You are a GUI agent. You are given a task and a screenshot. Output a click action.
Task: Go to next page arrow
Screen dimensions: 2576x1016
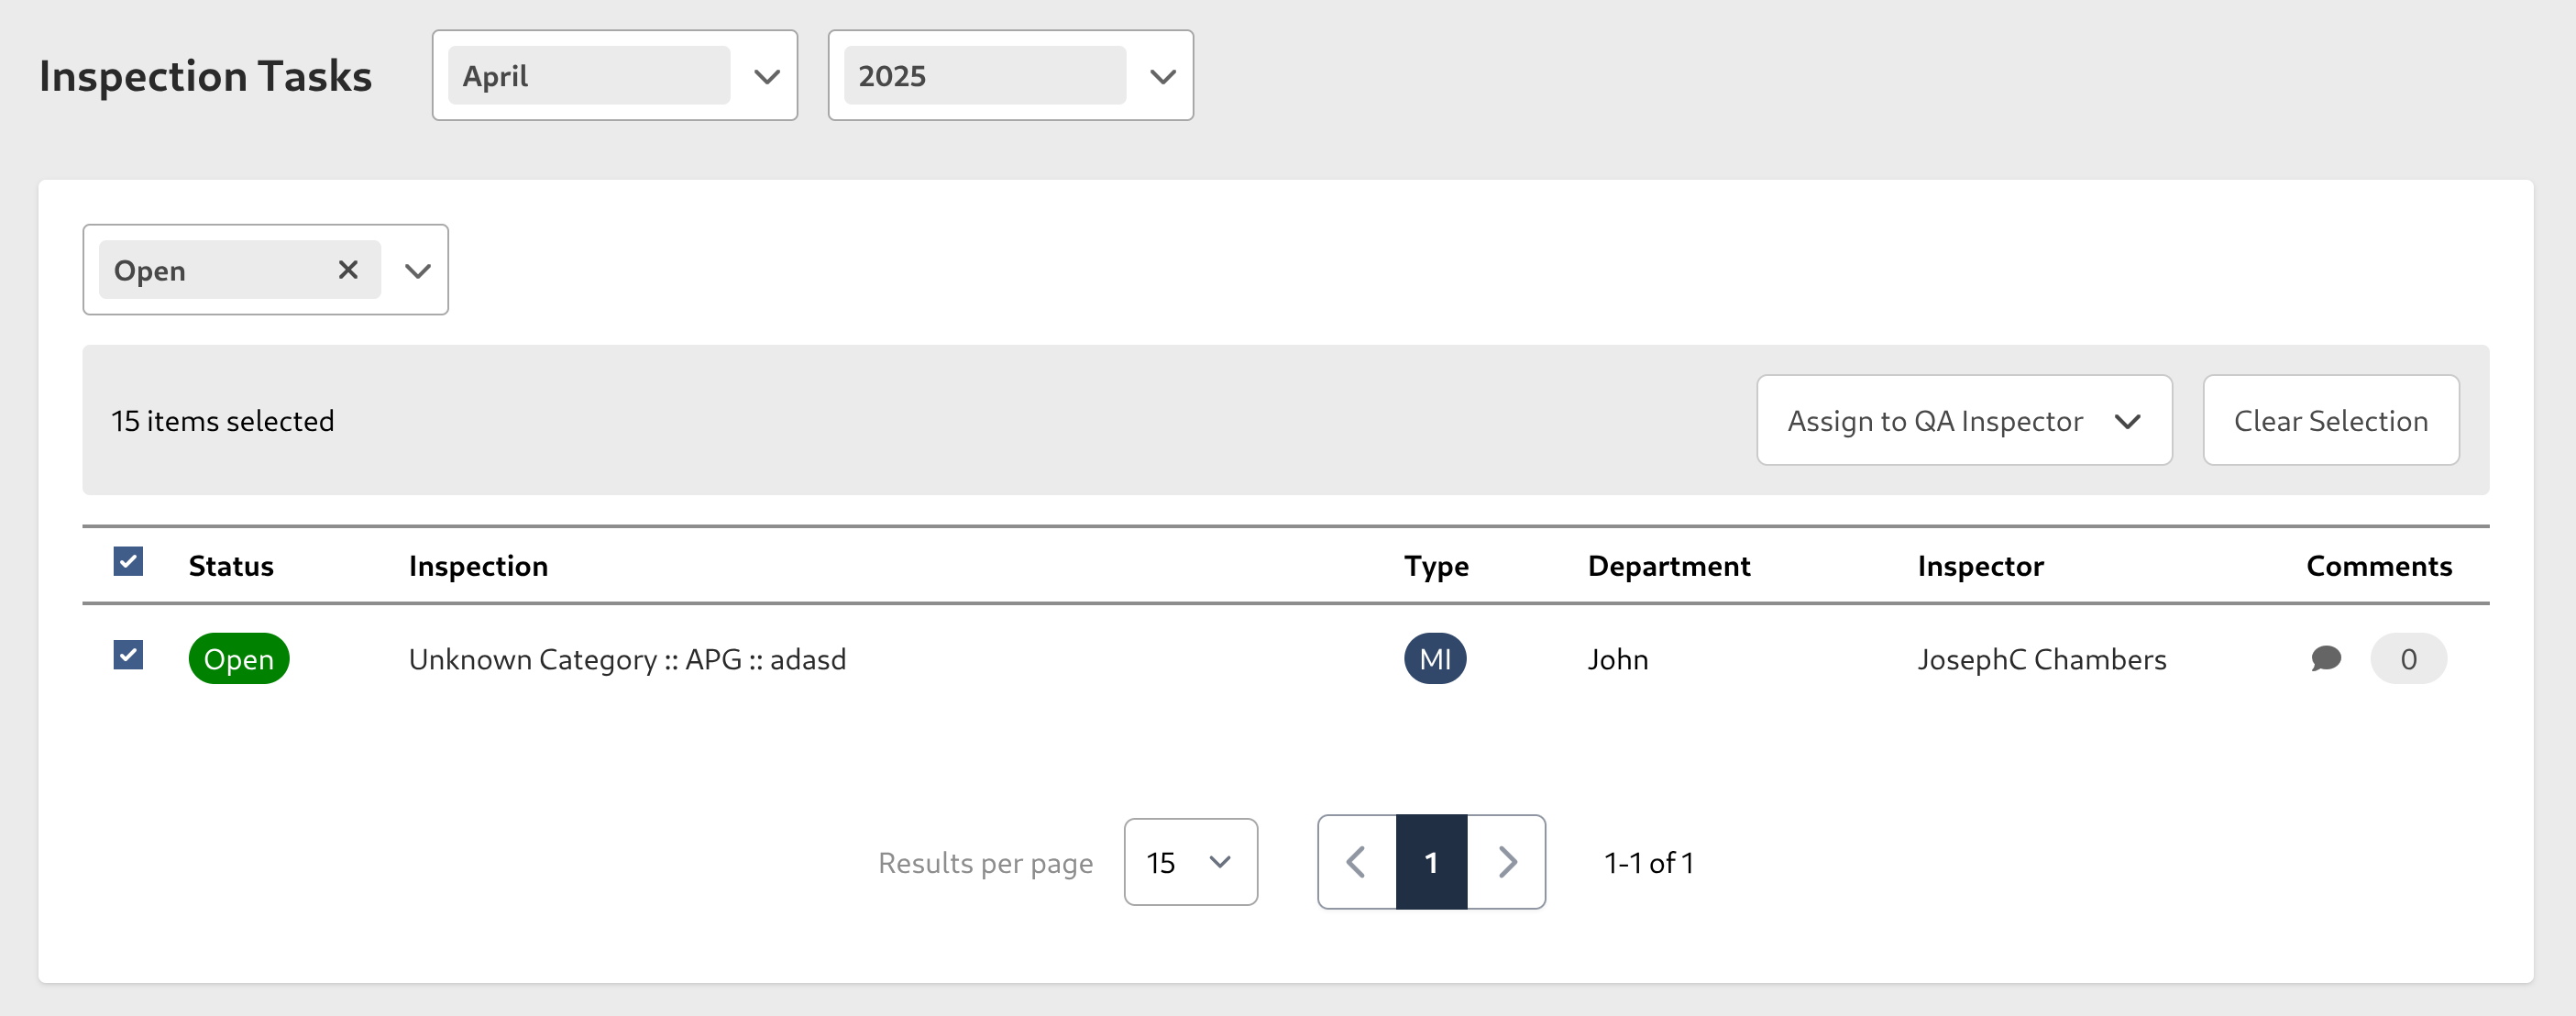[x=1506, y=862]
